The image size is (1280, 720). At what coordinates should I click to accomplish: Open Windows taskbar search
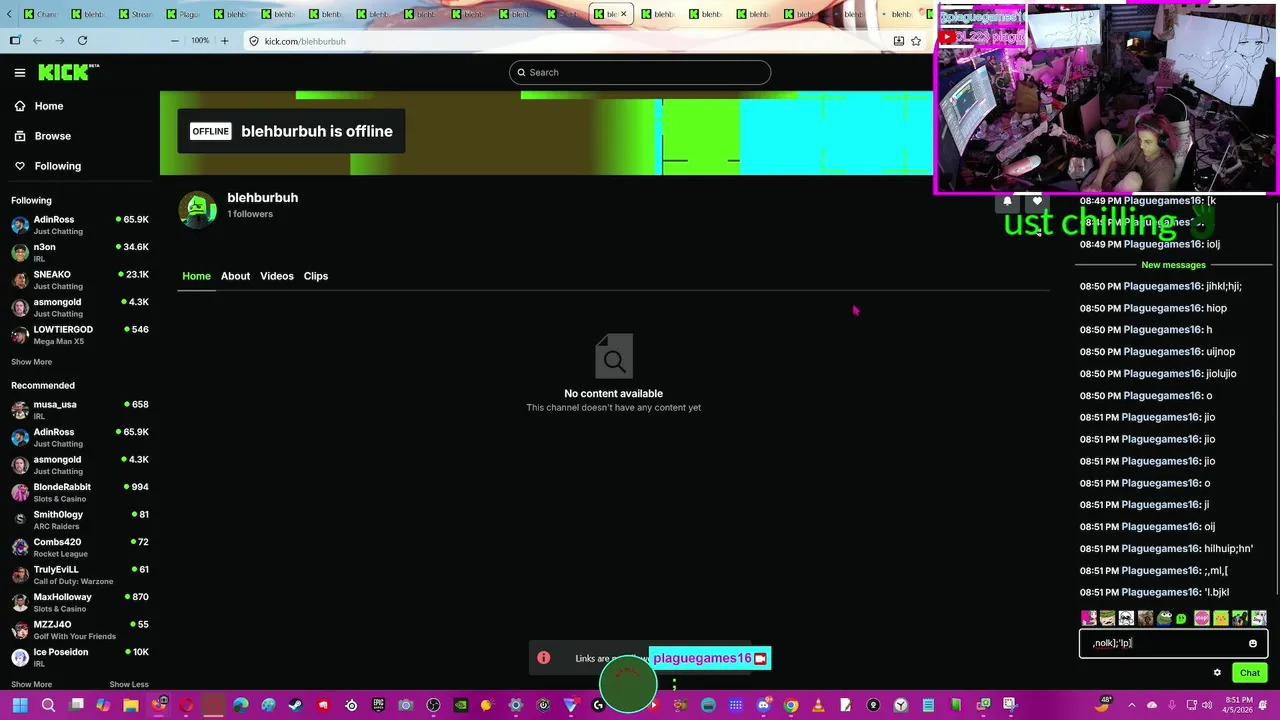coord(48,706)
